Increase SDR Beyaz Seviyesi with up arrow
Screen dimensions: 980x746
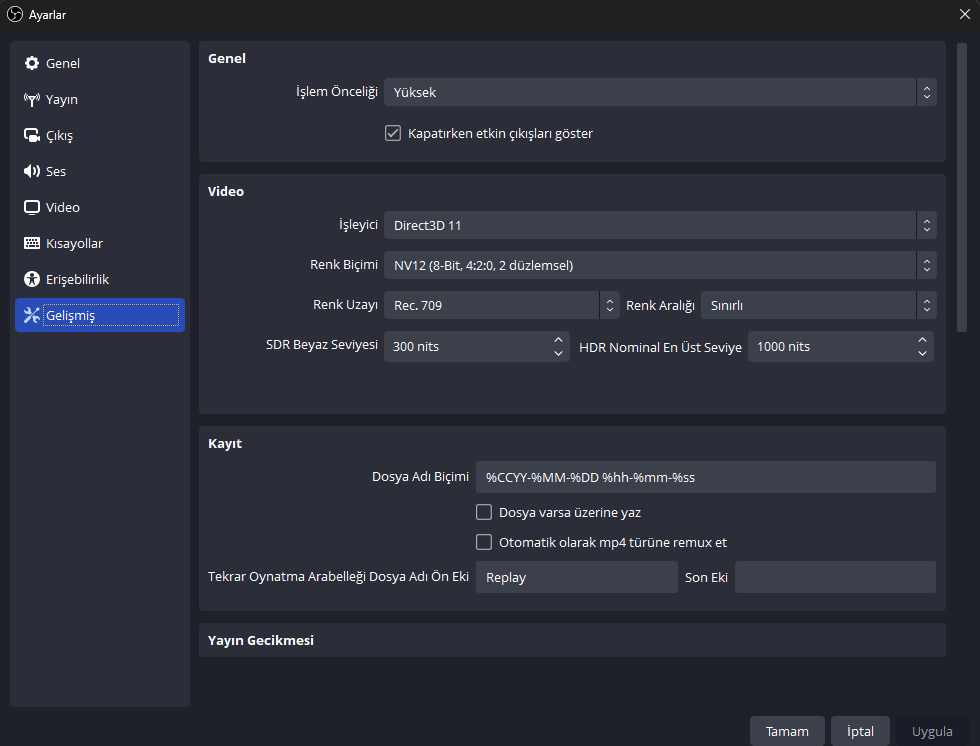point(558,339)
